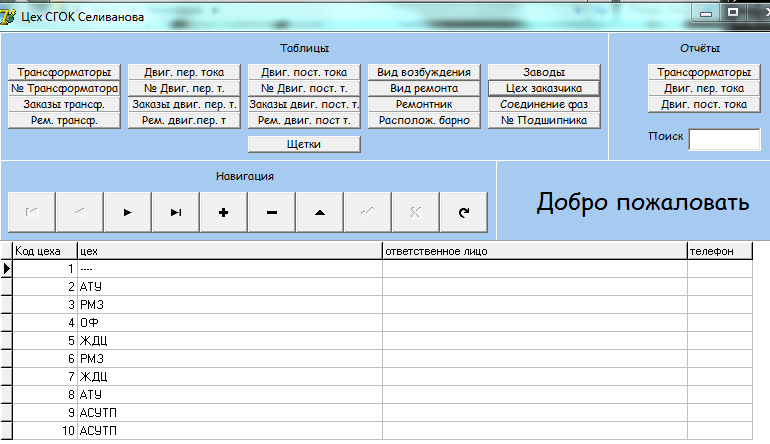Select АТУ cell in row 8

(230, 395)
